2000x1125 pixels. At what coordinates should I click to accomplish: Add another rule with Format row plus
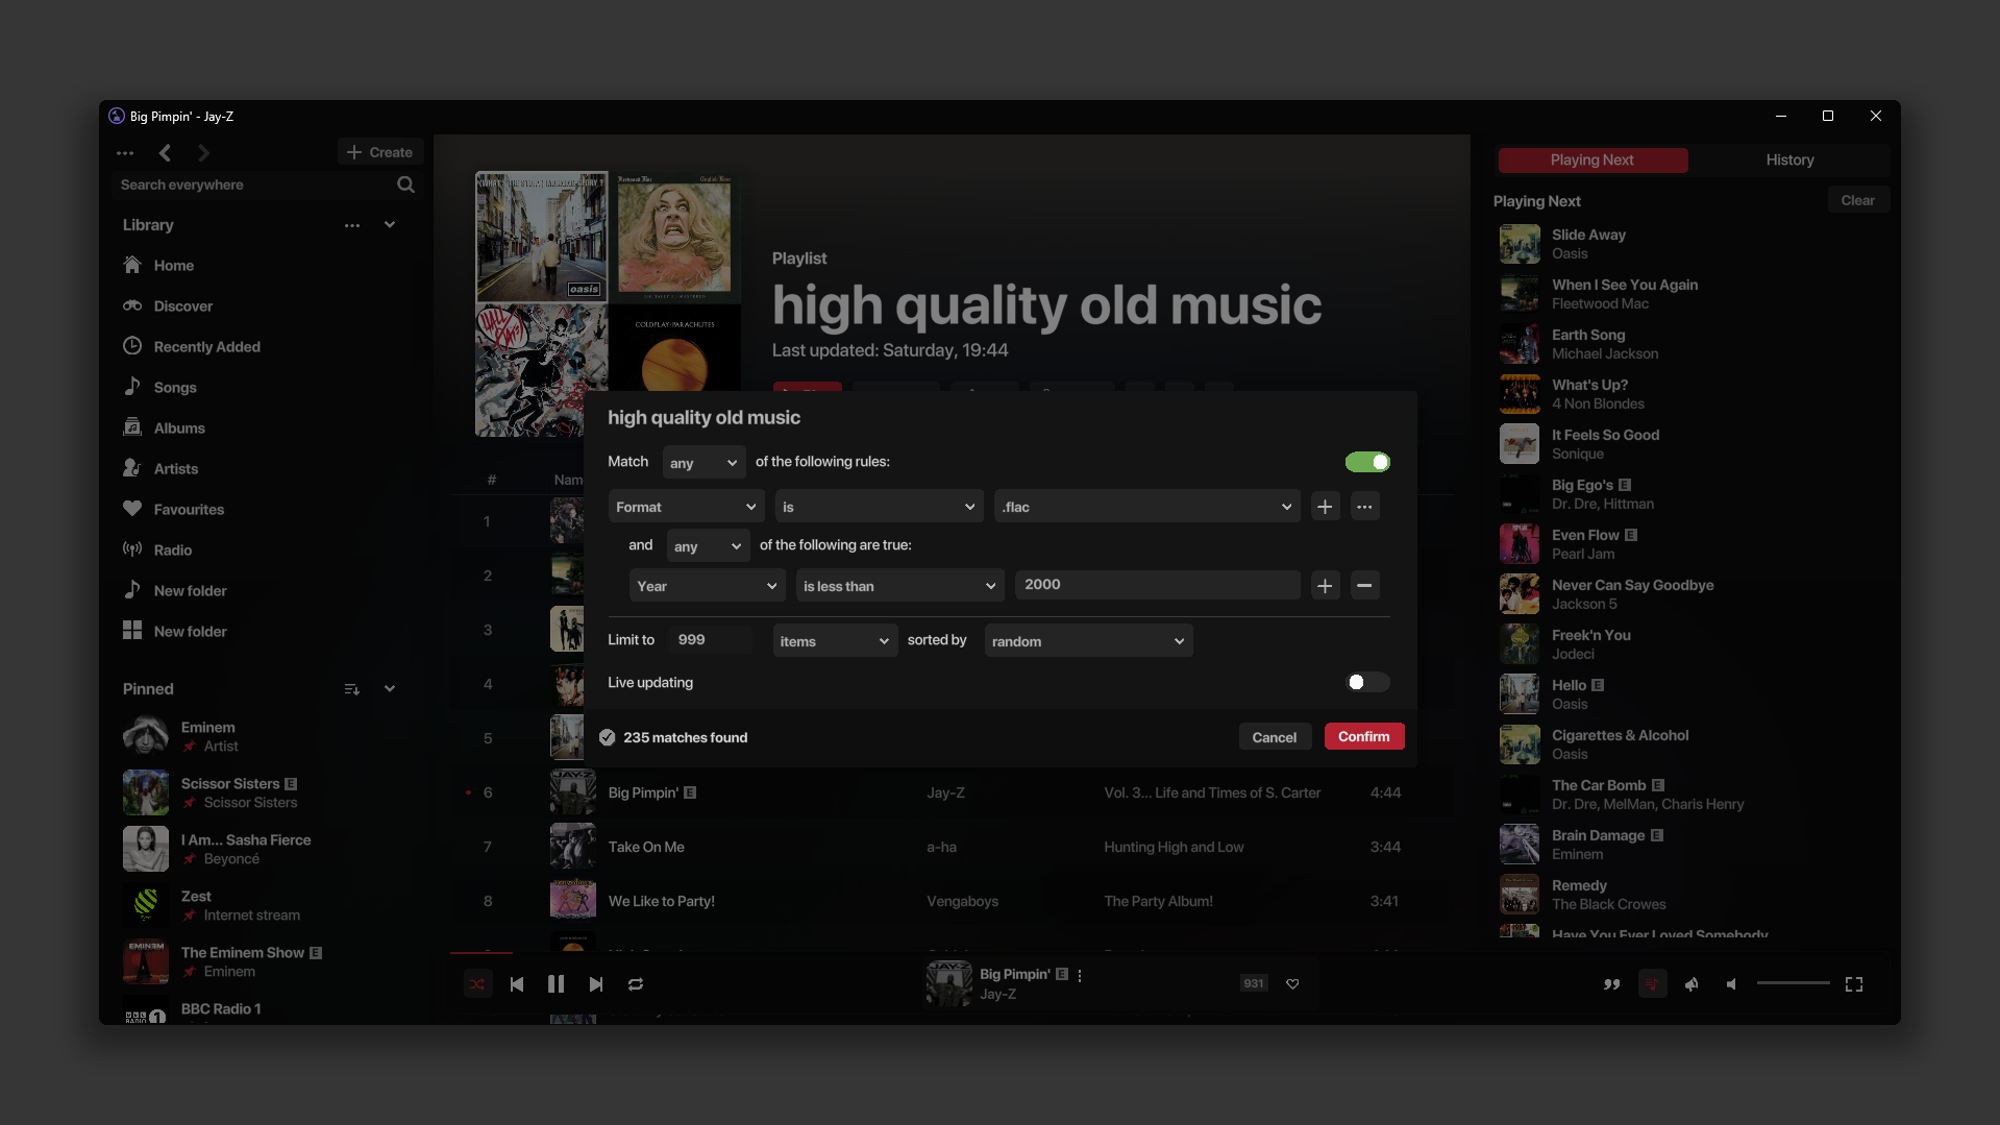(1324, 507)
